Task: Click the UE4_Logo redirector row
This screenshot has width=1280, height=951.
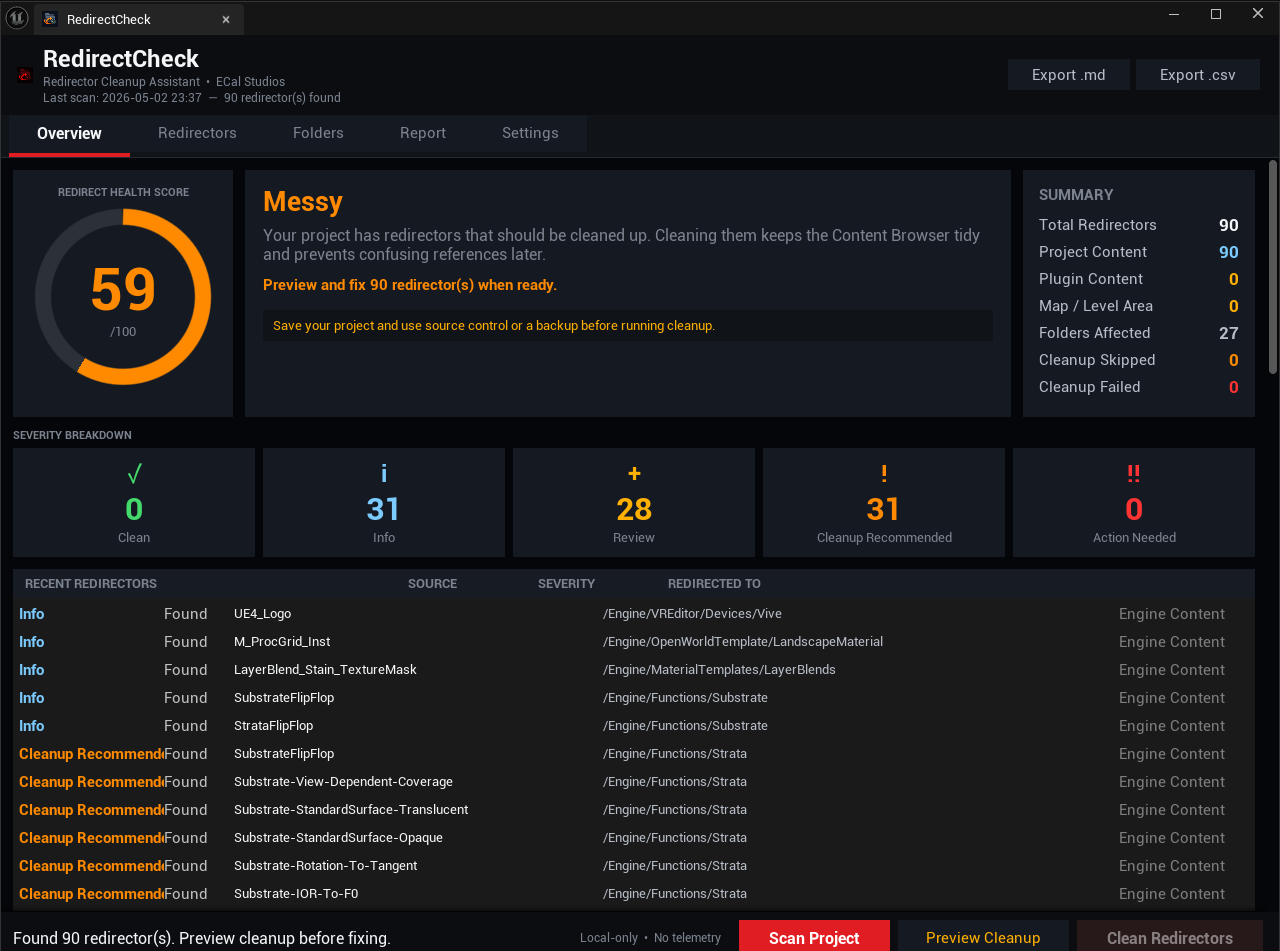Action: 634,614
